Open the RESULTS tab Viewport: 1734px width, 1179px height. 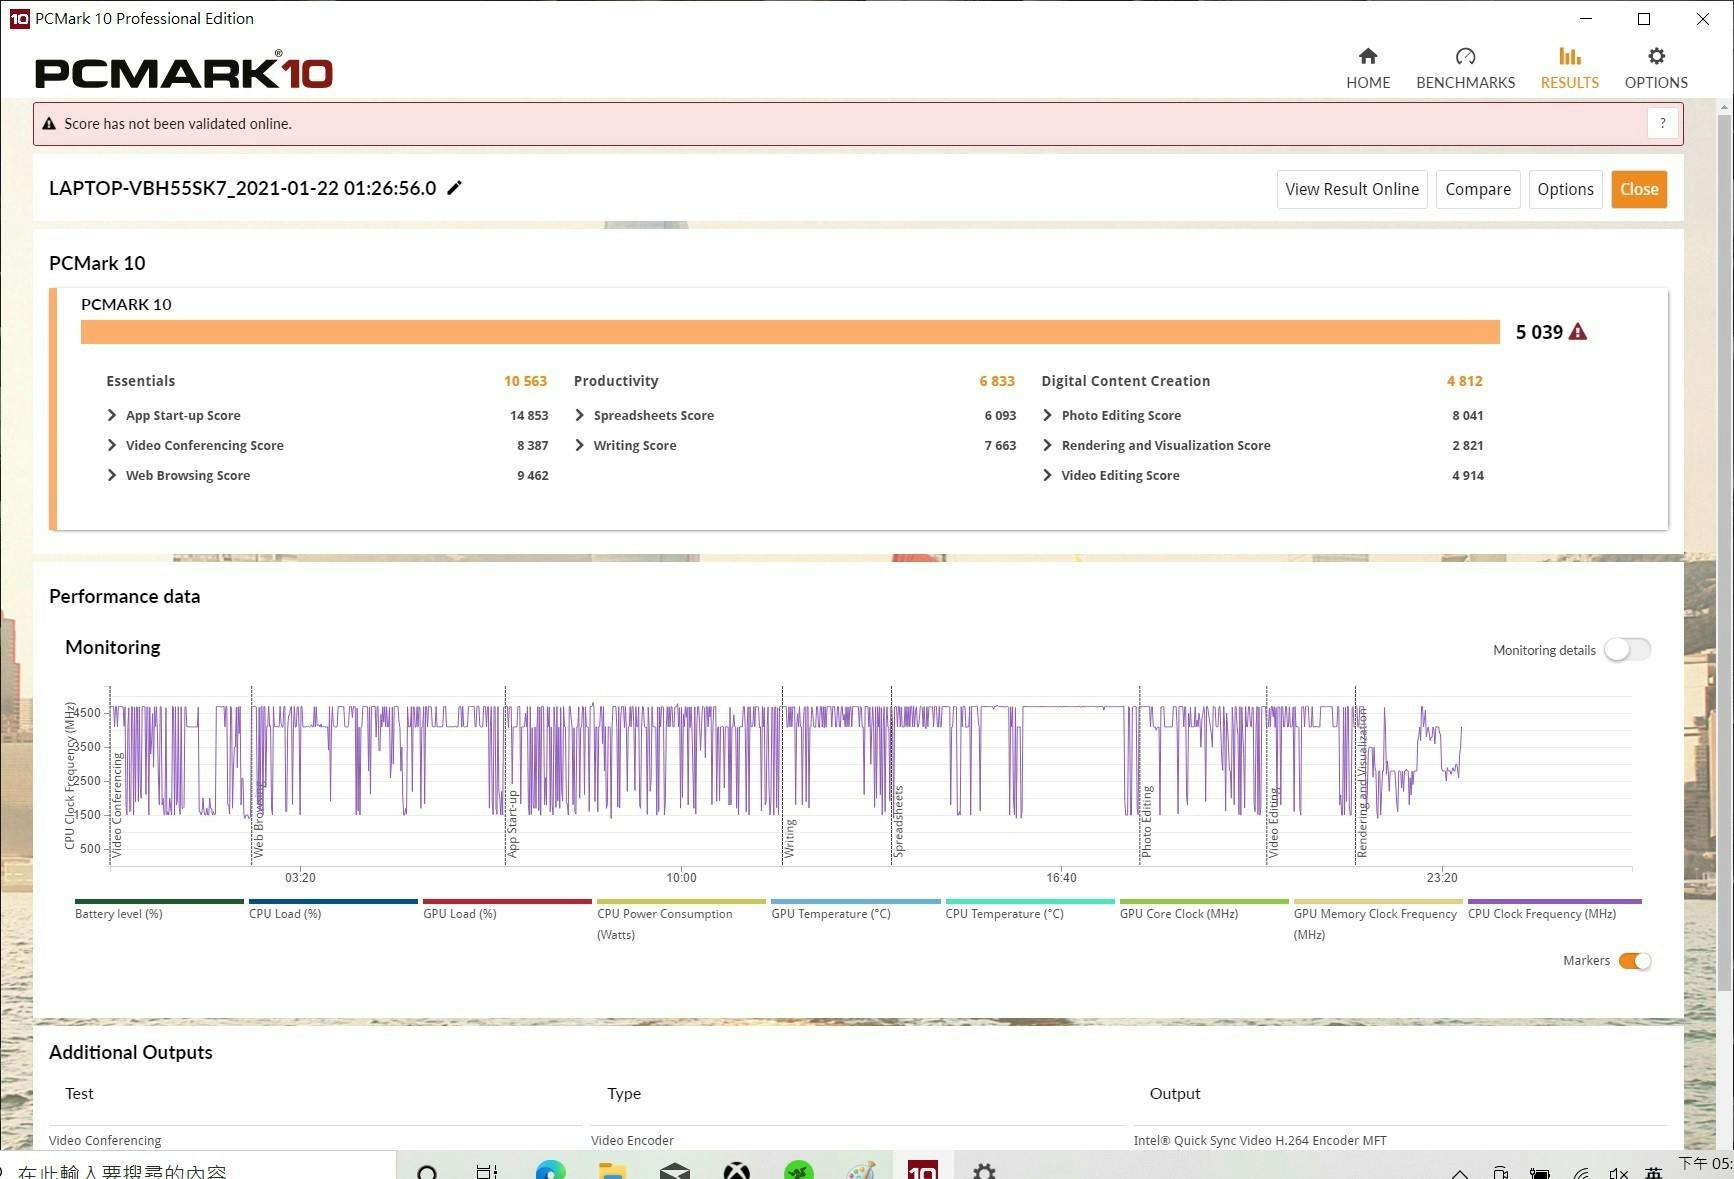point(1569,68)
